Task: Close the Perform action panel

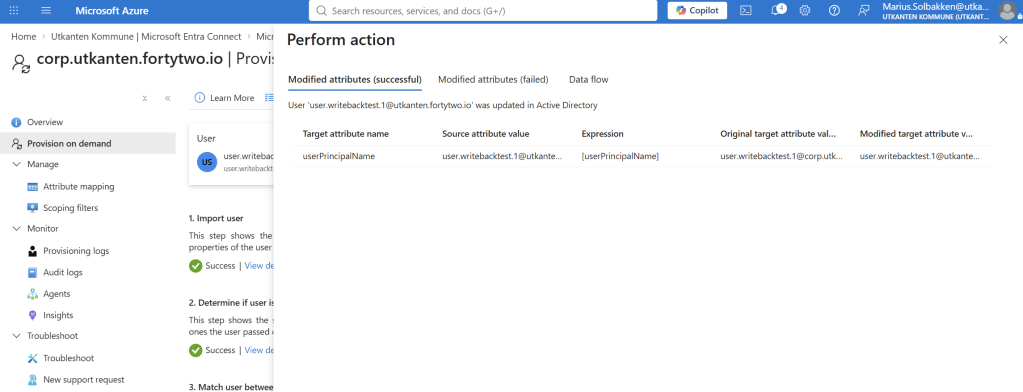Action: click(1003, 40)
